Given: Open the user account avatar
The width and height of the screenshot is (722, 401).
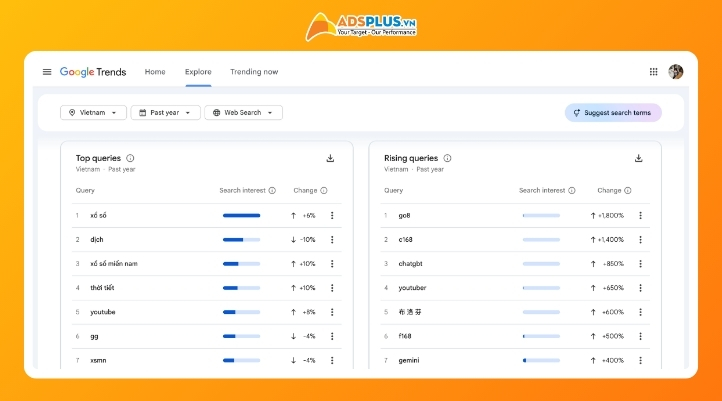Looking at the screenshot, I should (675, 72).
